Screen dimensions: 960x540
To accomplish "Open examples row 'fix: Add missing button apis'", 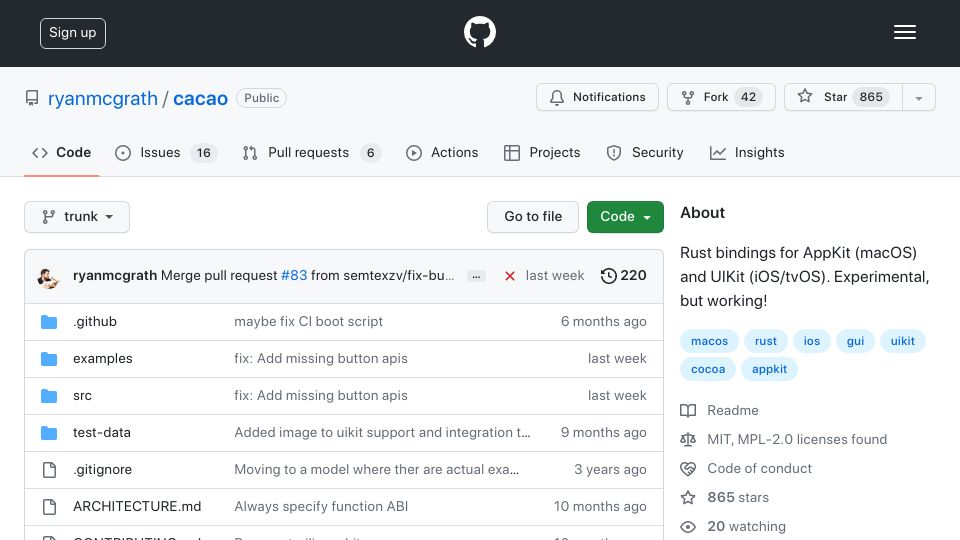I will pos(321,359).
